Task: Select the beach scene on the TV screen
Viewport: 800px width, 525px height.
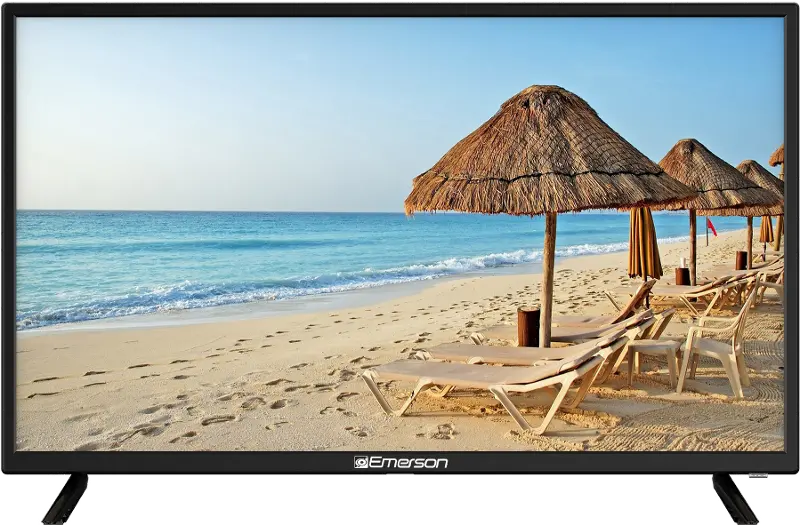Action: (400, 234)
